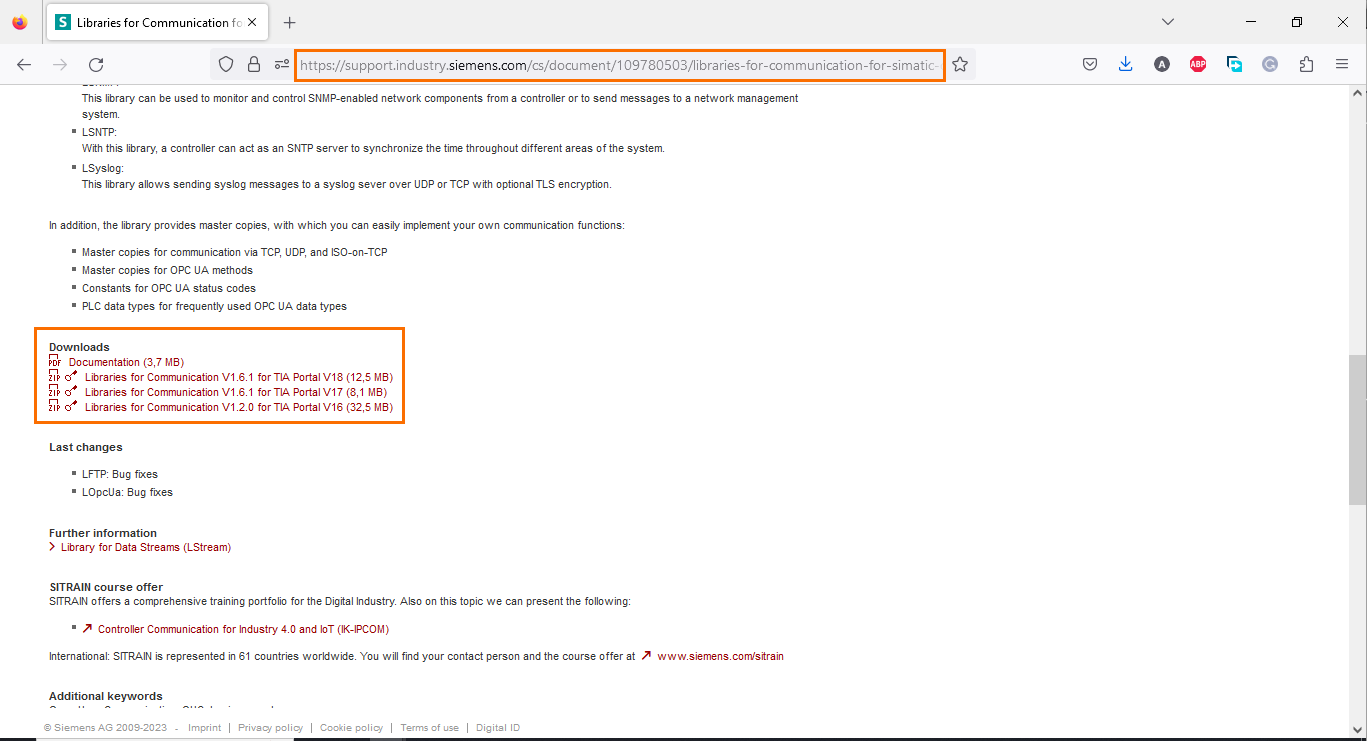
Task: Click 'Constants for OPC UA status codes' item
Action: point(169,288)
